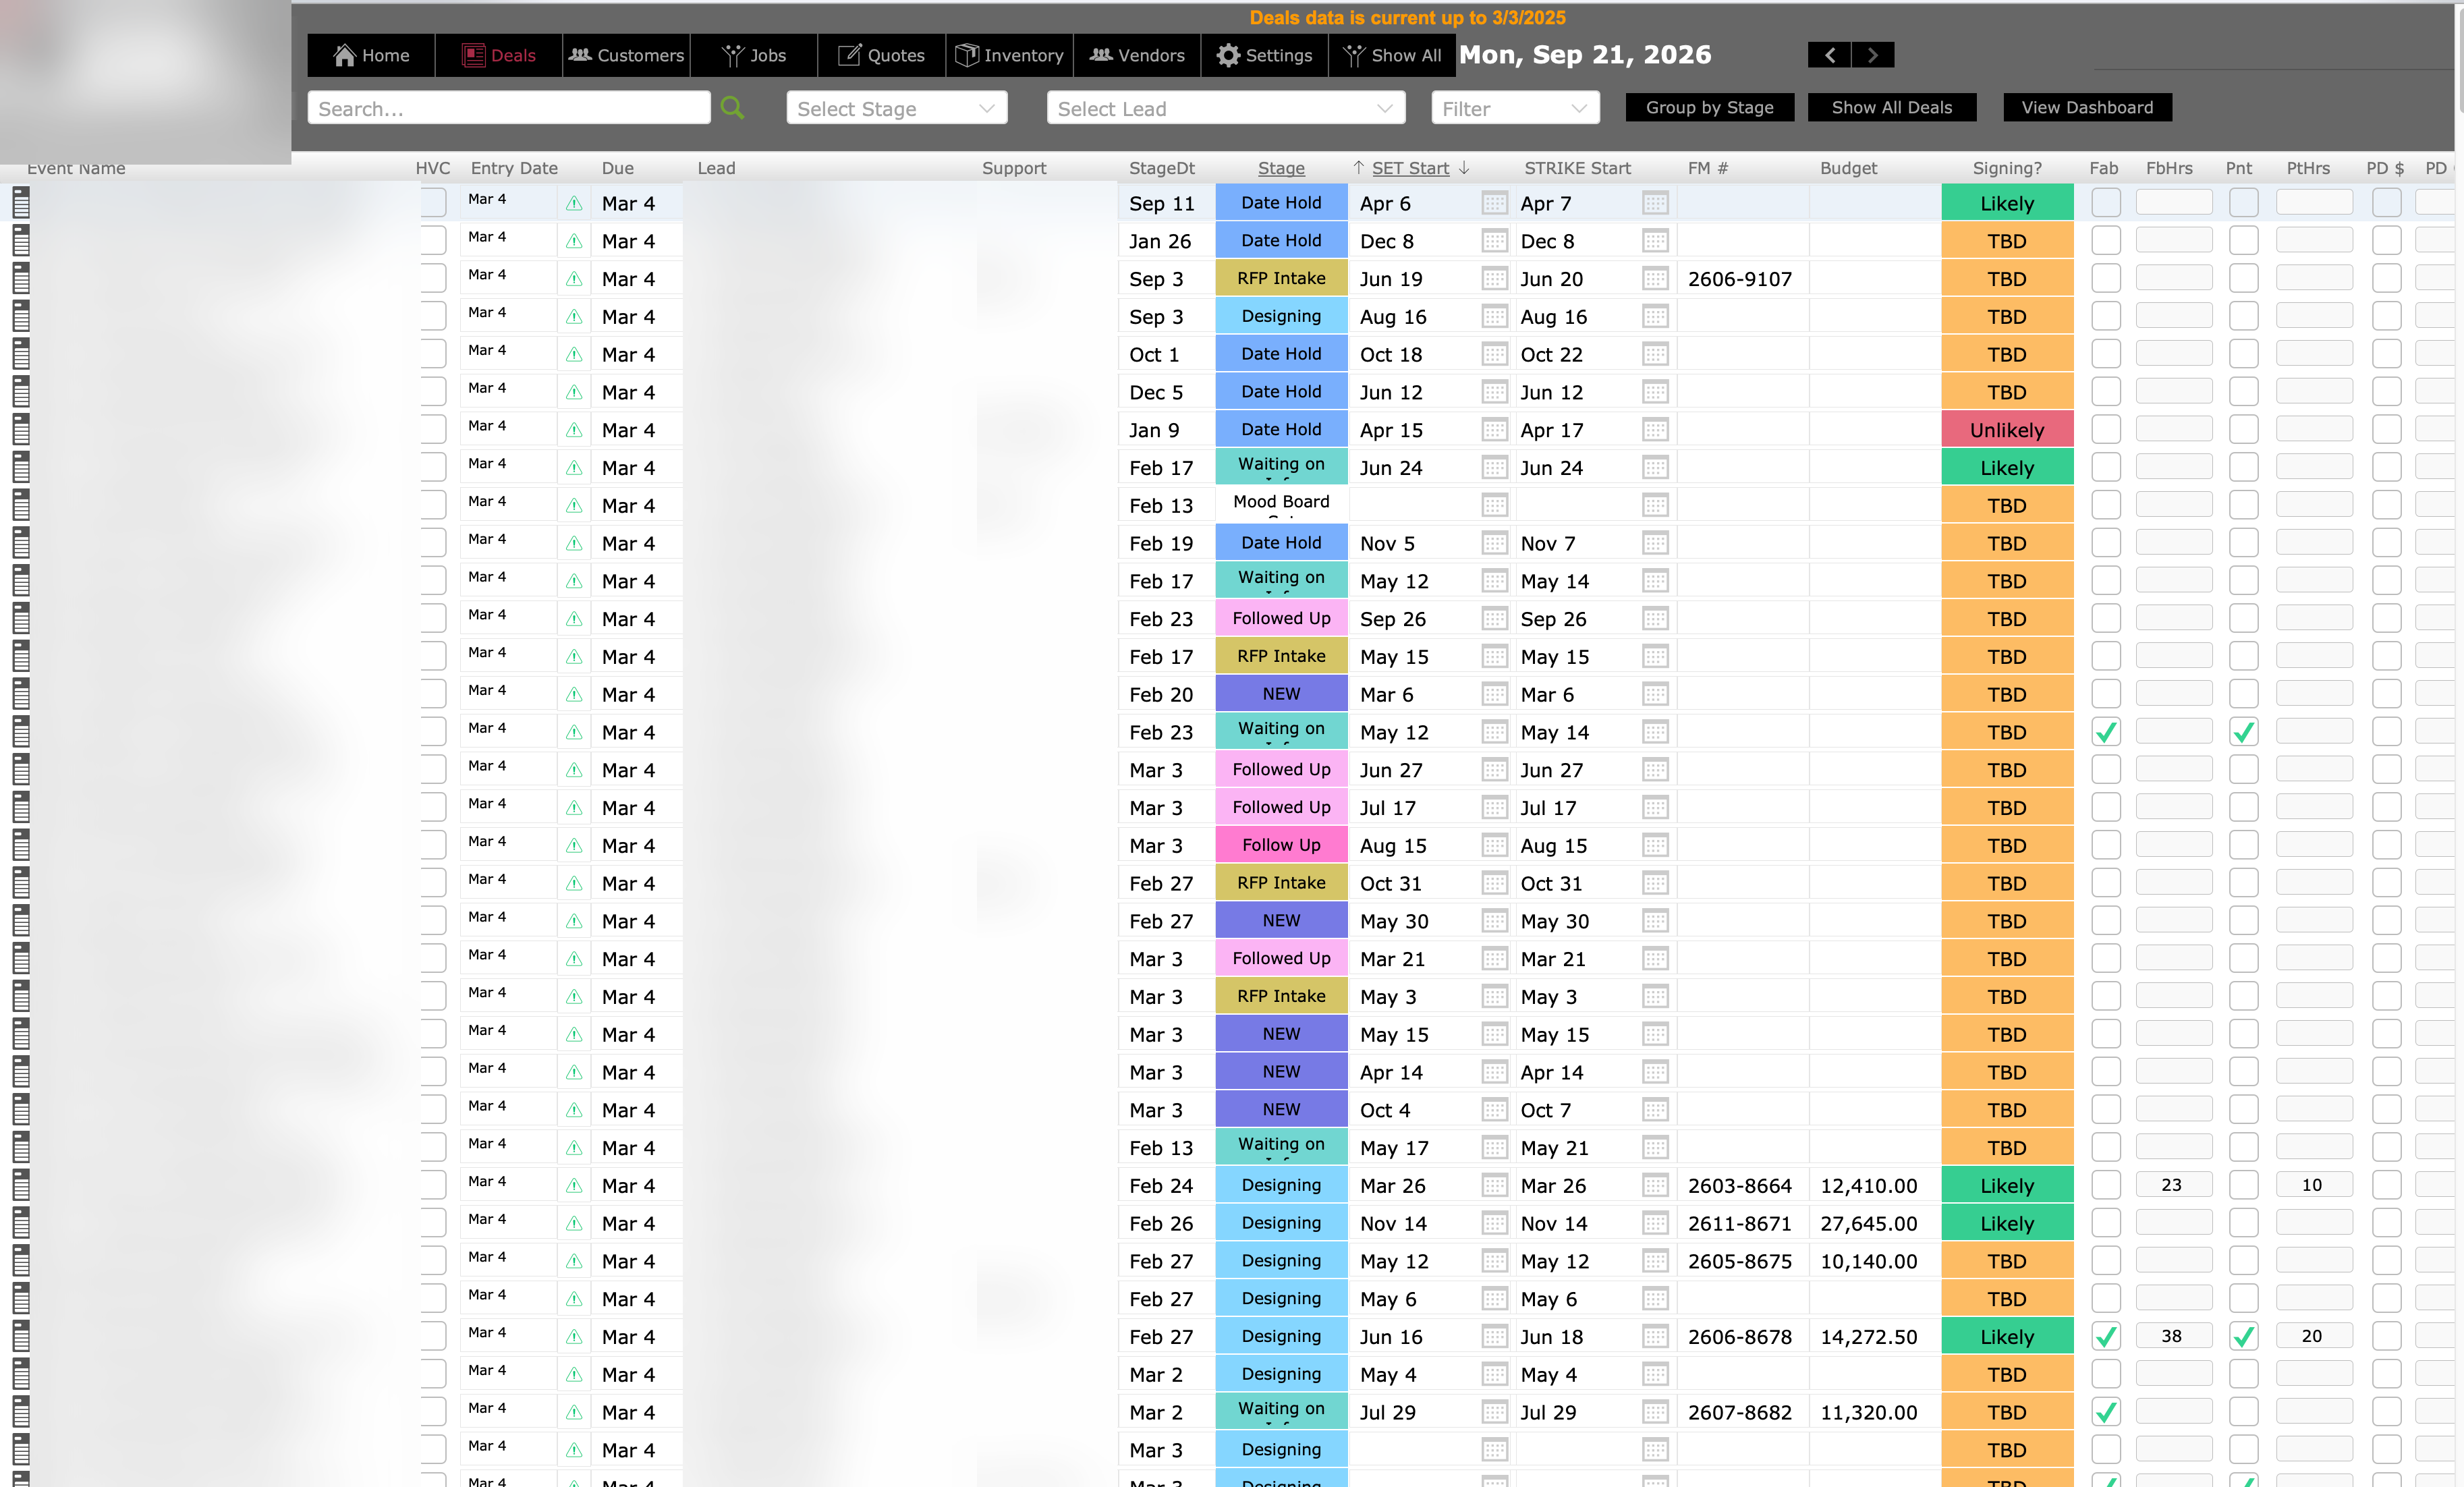
Task: Click FbHrs field showing 23
Action: coord(2173,1185)
